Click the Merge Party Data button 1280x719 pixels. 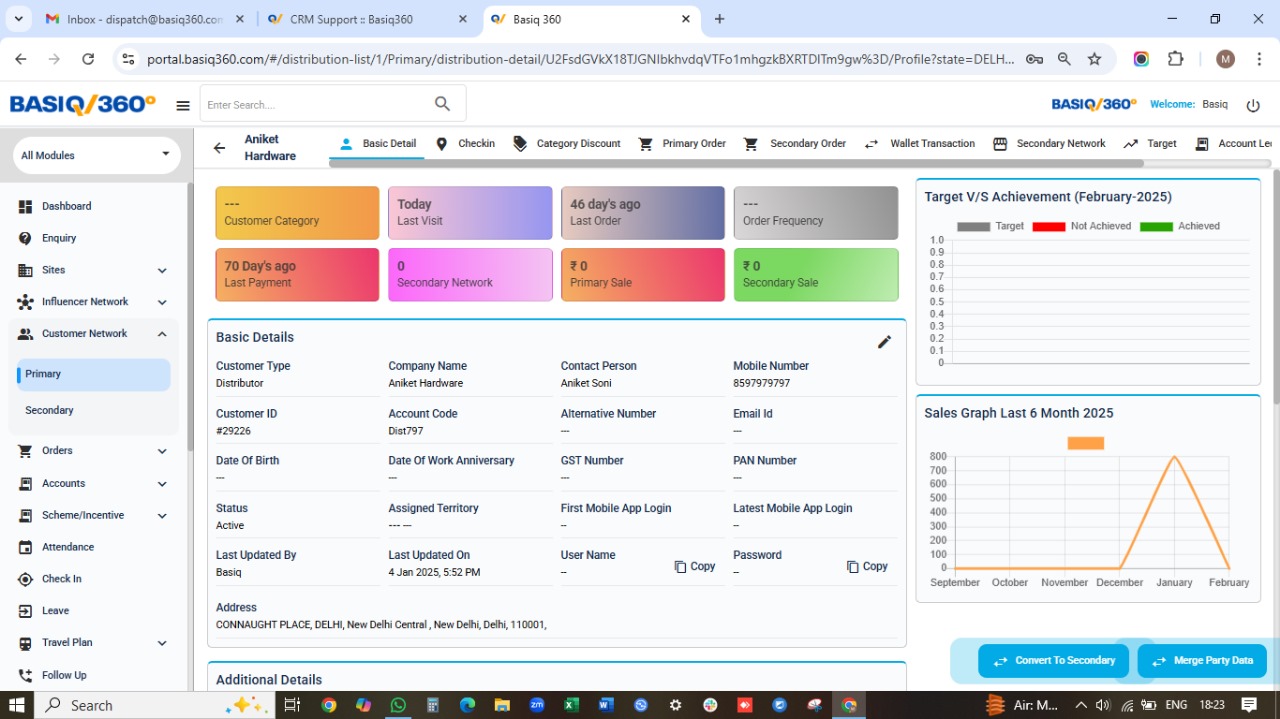point(1201,660)
